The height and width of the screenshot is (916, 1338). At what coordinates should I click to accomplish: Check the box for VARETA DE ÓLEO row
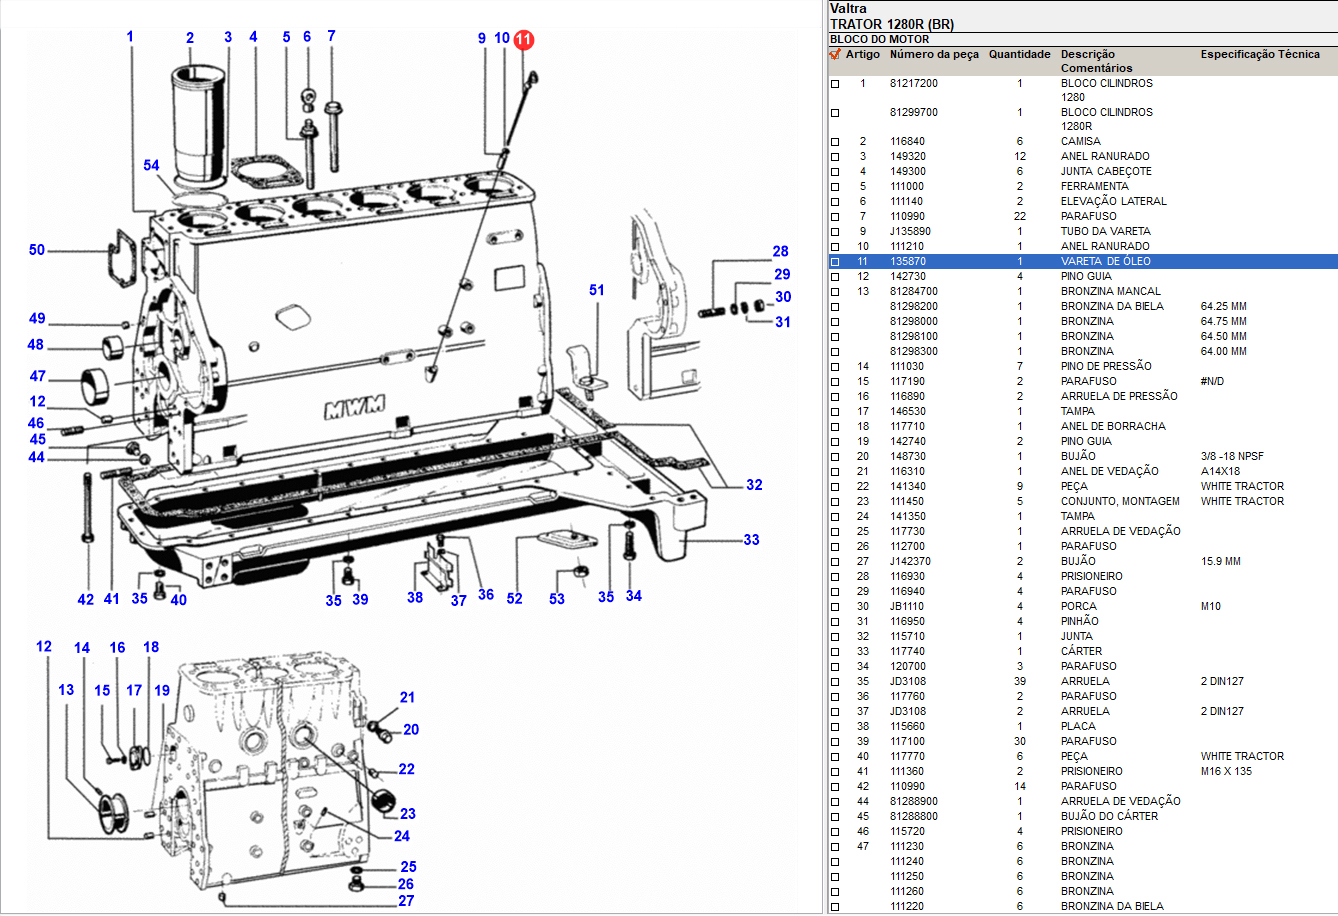(x=835, y=262)
